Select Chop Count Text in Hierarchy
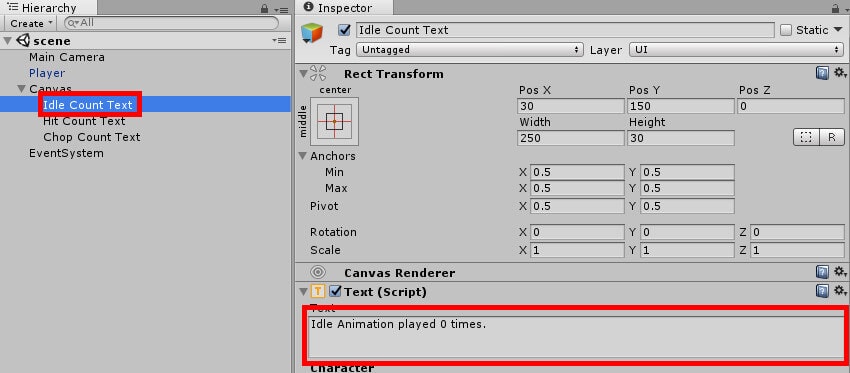850x373 pixels. 92,137
